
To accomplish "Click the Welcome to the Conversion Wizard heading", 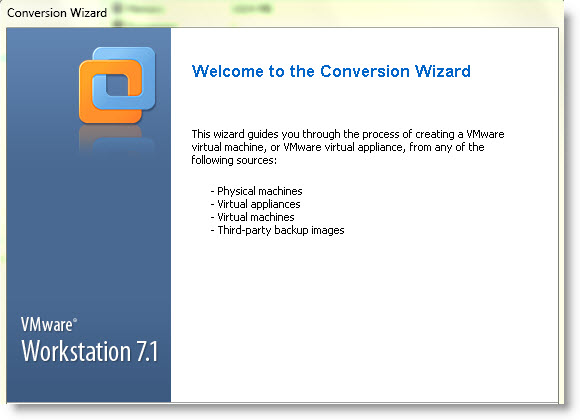I will pyautogui.click(x=331, y=71).
